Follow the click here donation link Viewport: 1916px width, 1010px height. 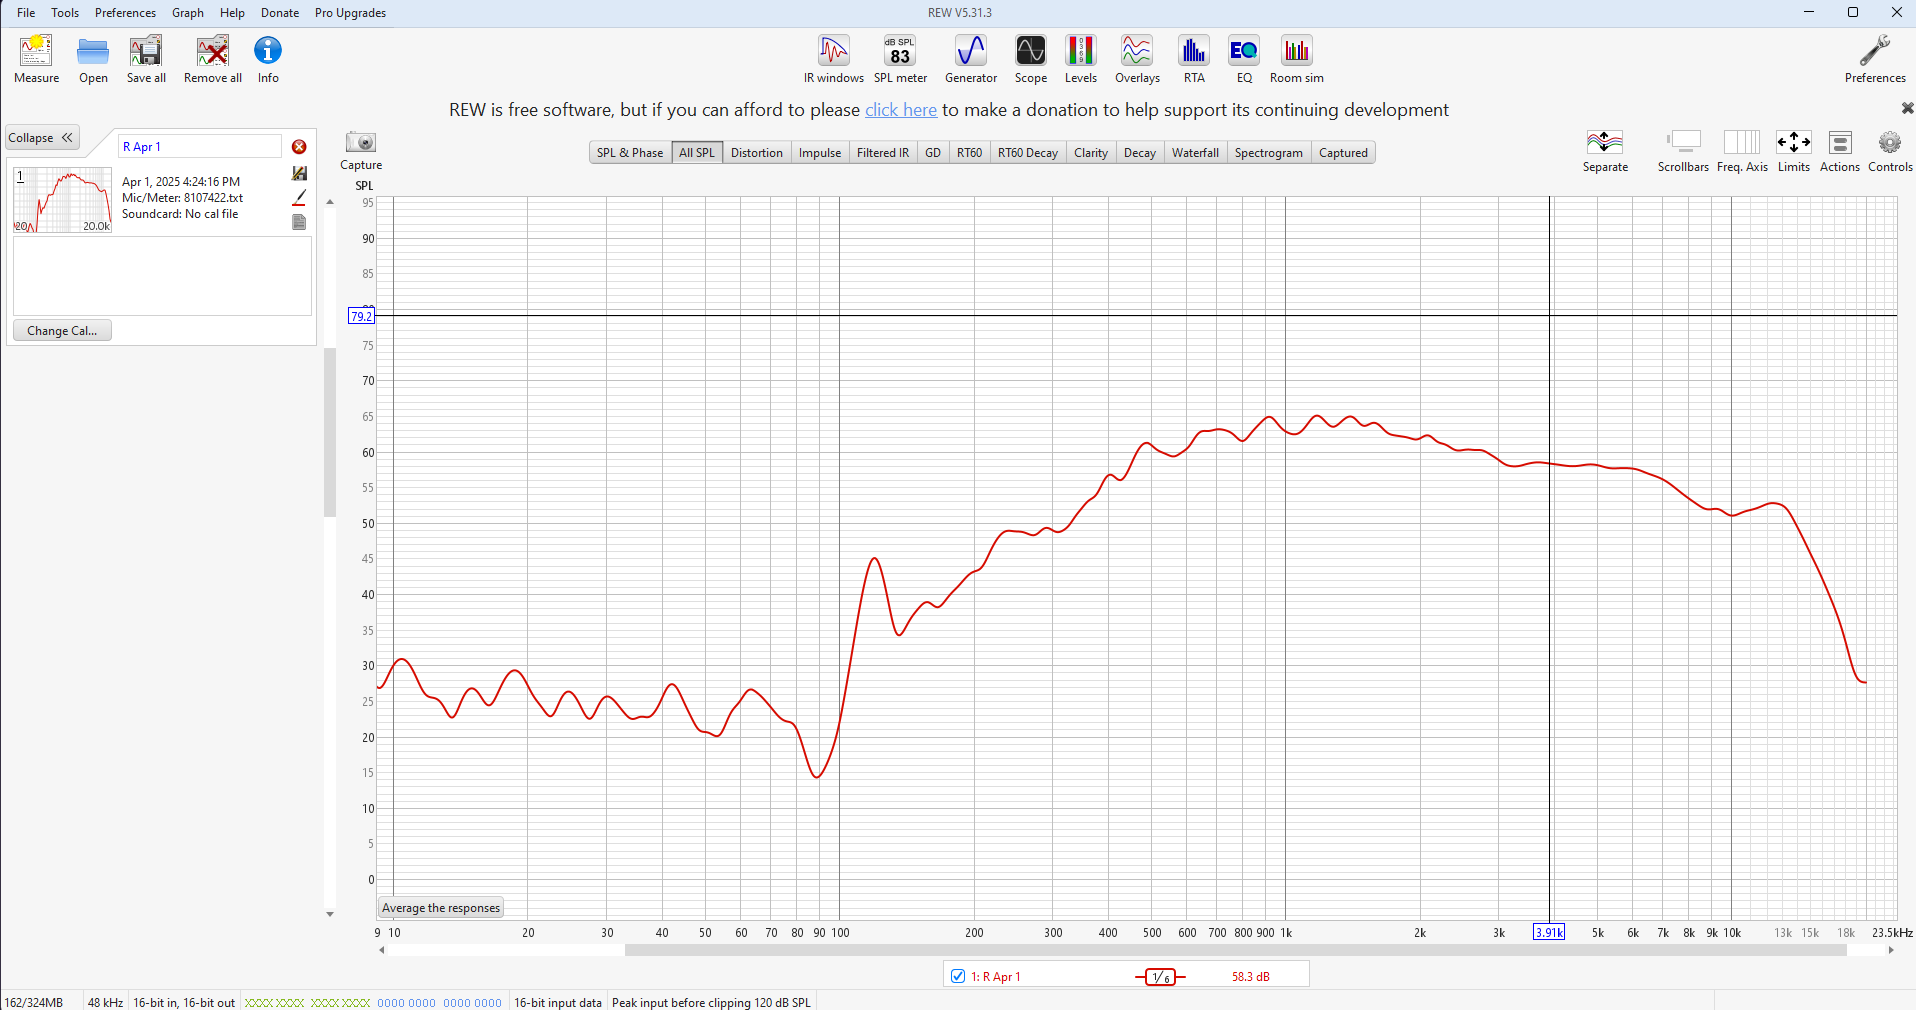point(901,110)
